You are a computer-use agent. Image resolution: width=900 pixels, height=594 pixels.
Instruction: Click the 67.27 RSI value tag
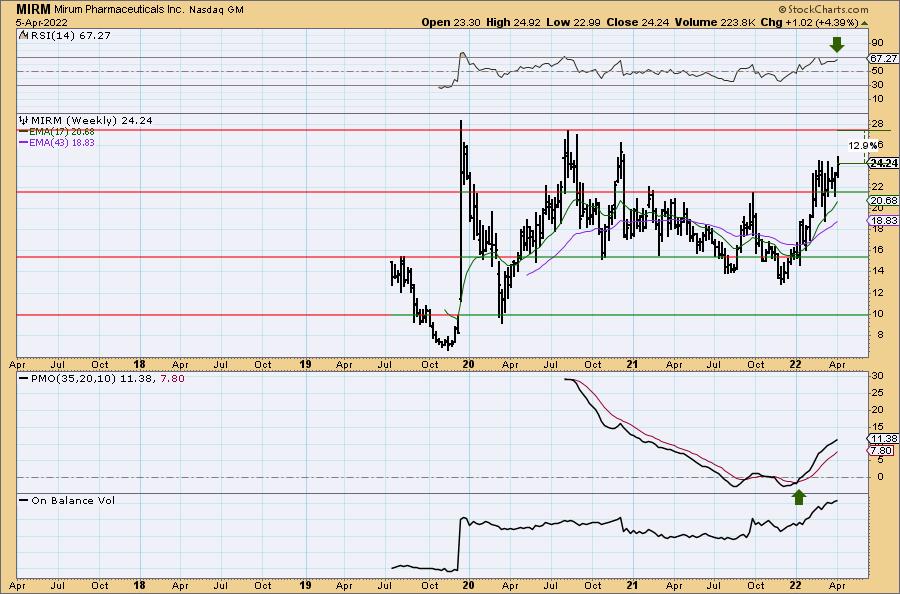pyautogui.click(x=883, y=59)
